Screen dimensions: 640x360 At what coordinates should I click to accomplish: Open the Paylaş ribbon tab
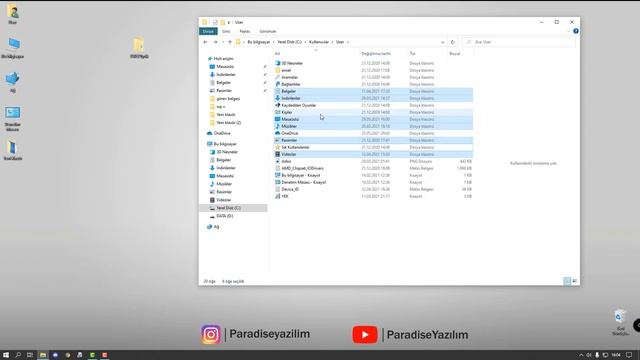coord(245,31)
